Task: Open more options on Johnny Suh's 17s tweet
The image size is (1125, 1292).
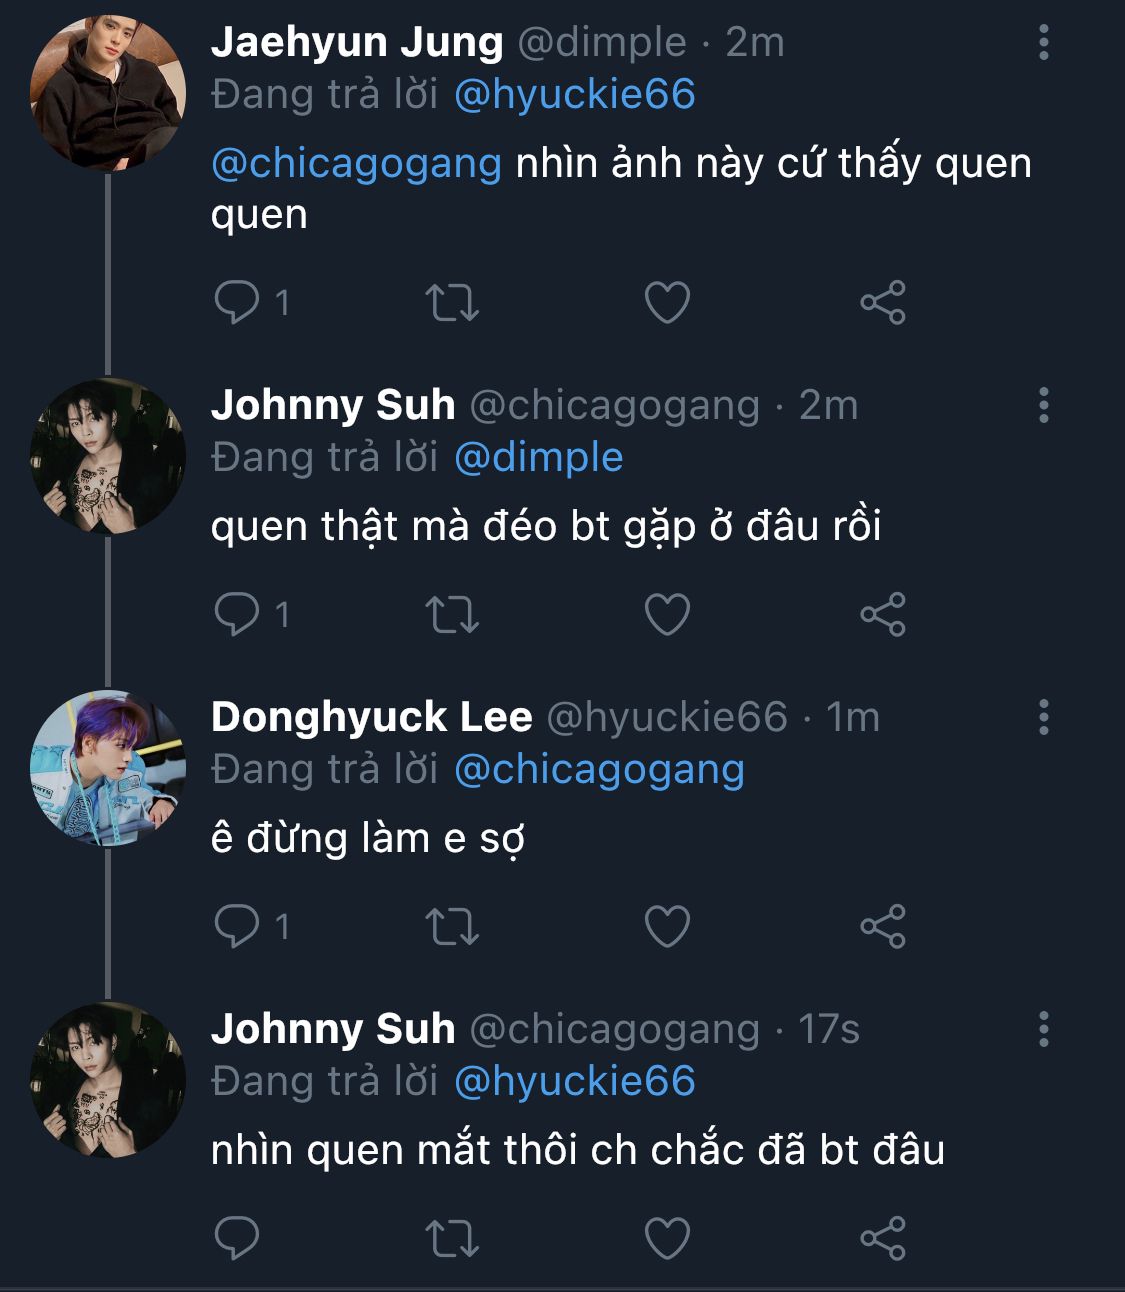Action: (1043, 1030)
